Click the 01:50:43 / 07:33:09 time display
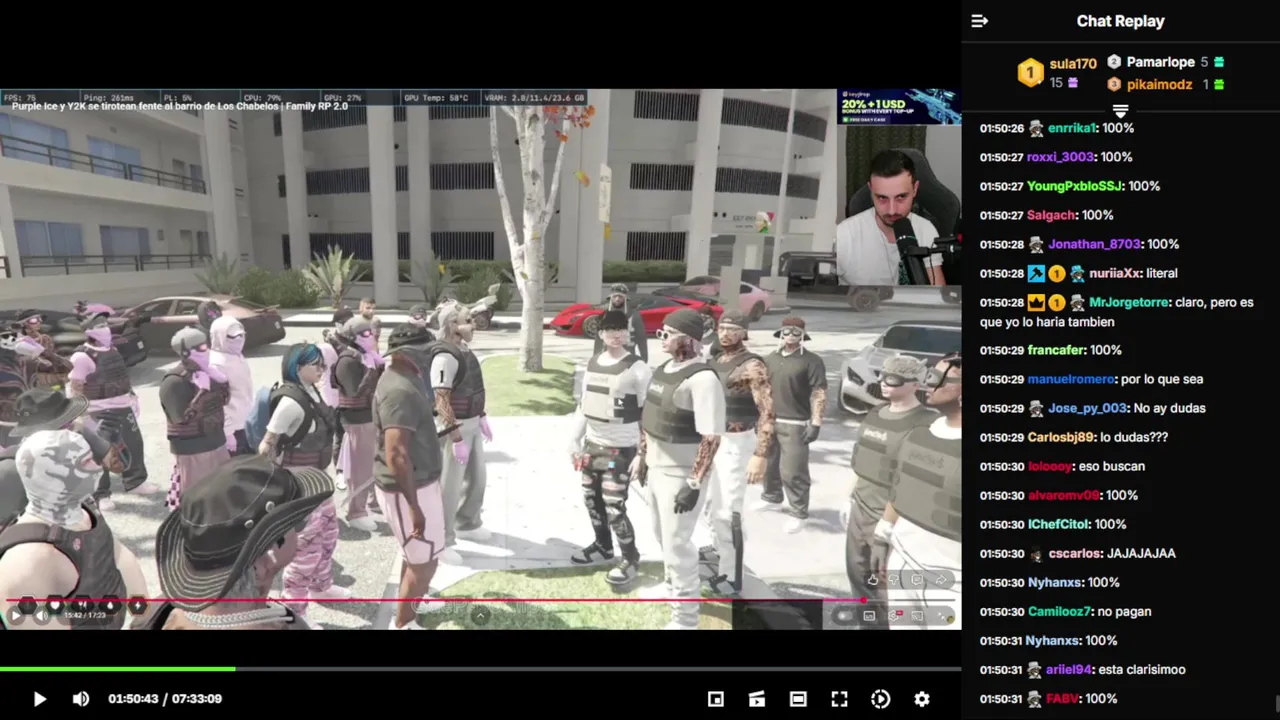Viewport: 1280px width, 720px height. [x=165, y=699]
